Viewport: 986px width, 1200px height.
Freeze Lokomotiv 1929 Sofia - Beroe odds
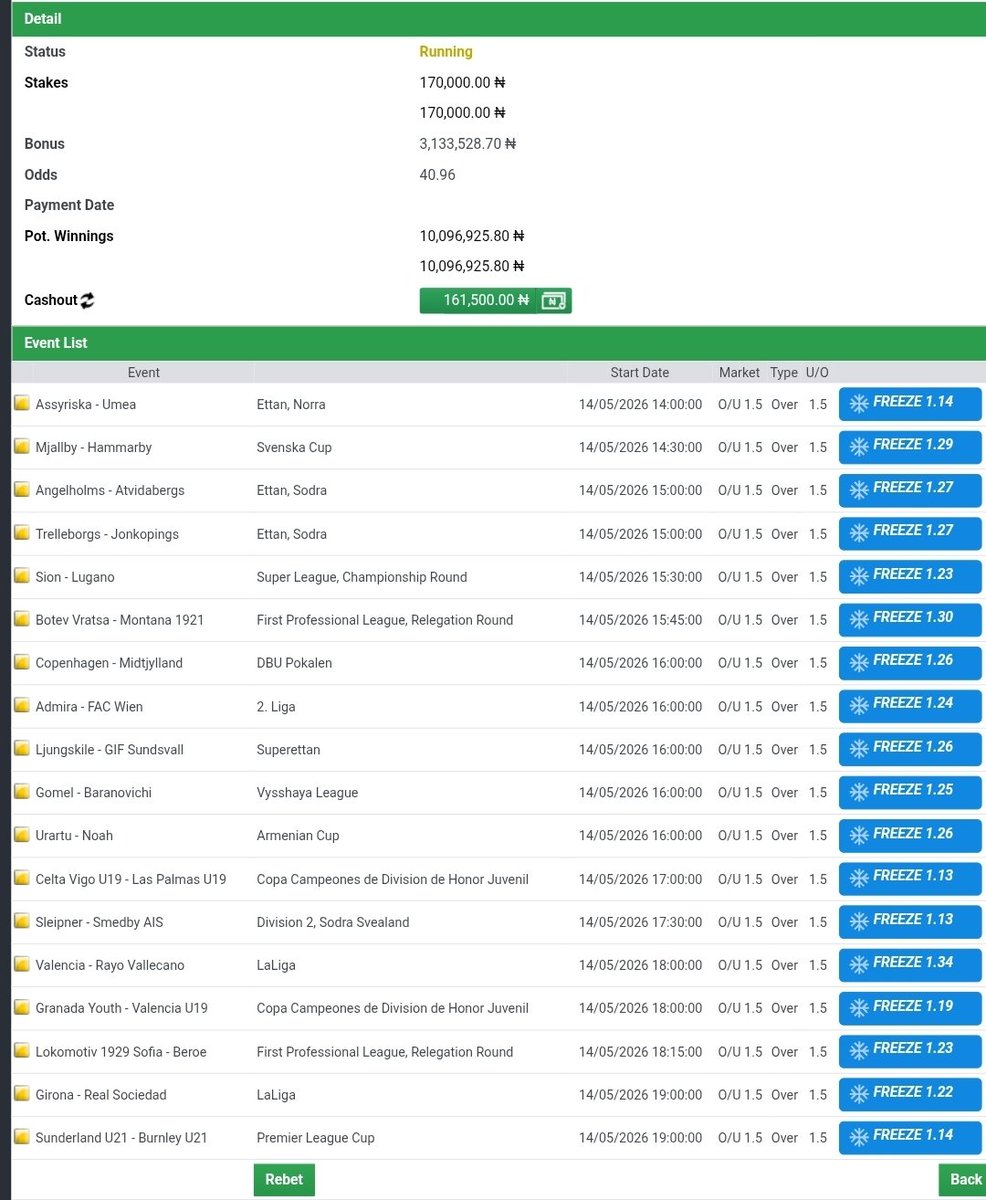(910, 1051)
